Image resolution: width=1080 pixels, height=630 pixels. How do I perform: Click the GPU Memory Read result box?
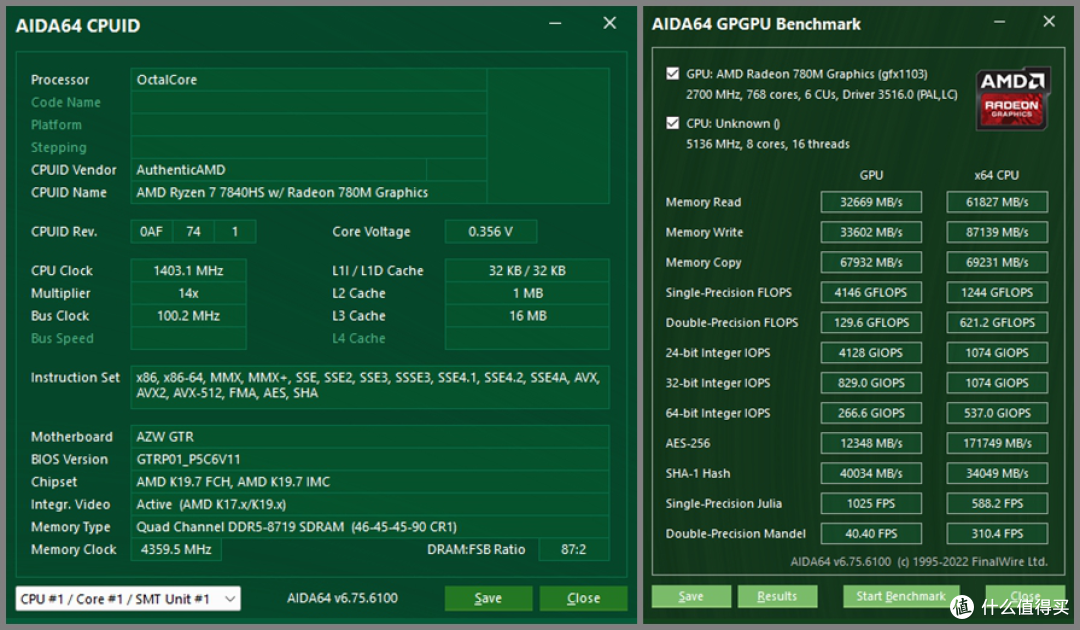click(x=871, y=202)
